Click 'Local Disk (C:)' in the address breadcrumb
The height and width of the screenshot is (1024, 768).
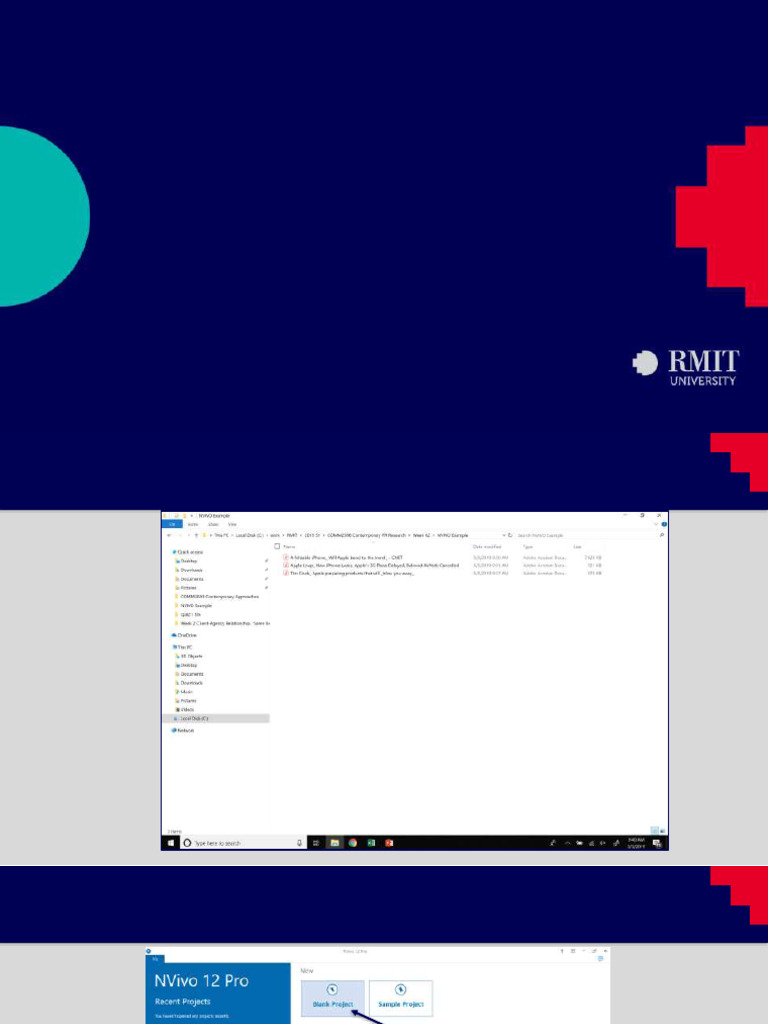click(249, 536)
